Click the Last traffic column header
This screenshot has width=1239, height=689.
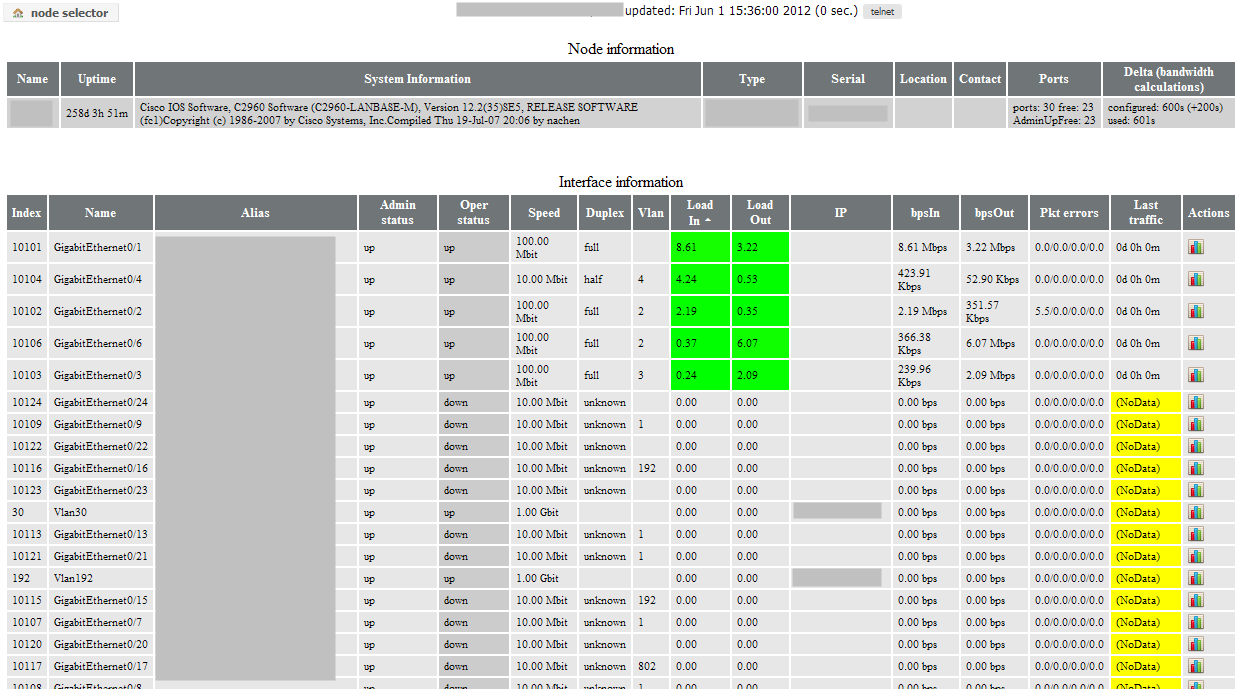[x=1146, y=212]
